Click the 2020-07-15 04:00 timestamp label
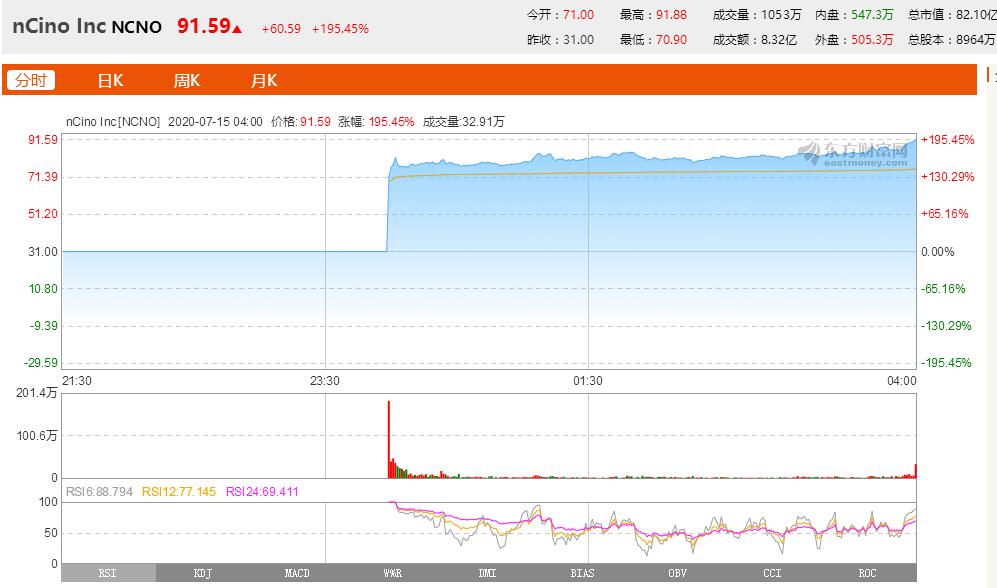Image resolution: width=997 pixels, height=588 pixels. (x=215, y=121)
